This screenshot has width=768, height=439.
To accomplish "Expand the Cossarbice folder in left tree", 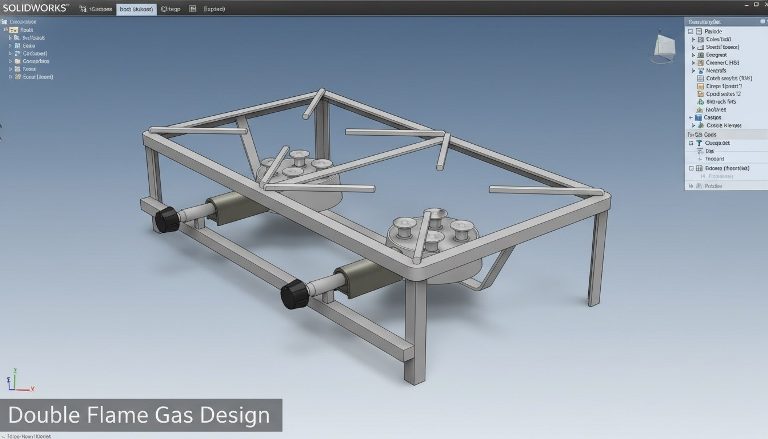I will tap(11, 60).
